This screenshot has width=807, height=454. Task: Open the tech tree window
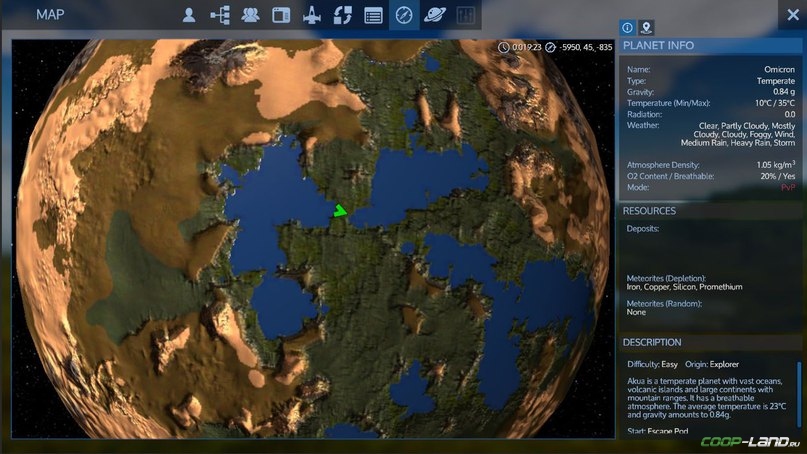click(x=220, y=15)
